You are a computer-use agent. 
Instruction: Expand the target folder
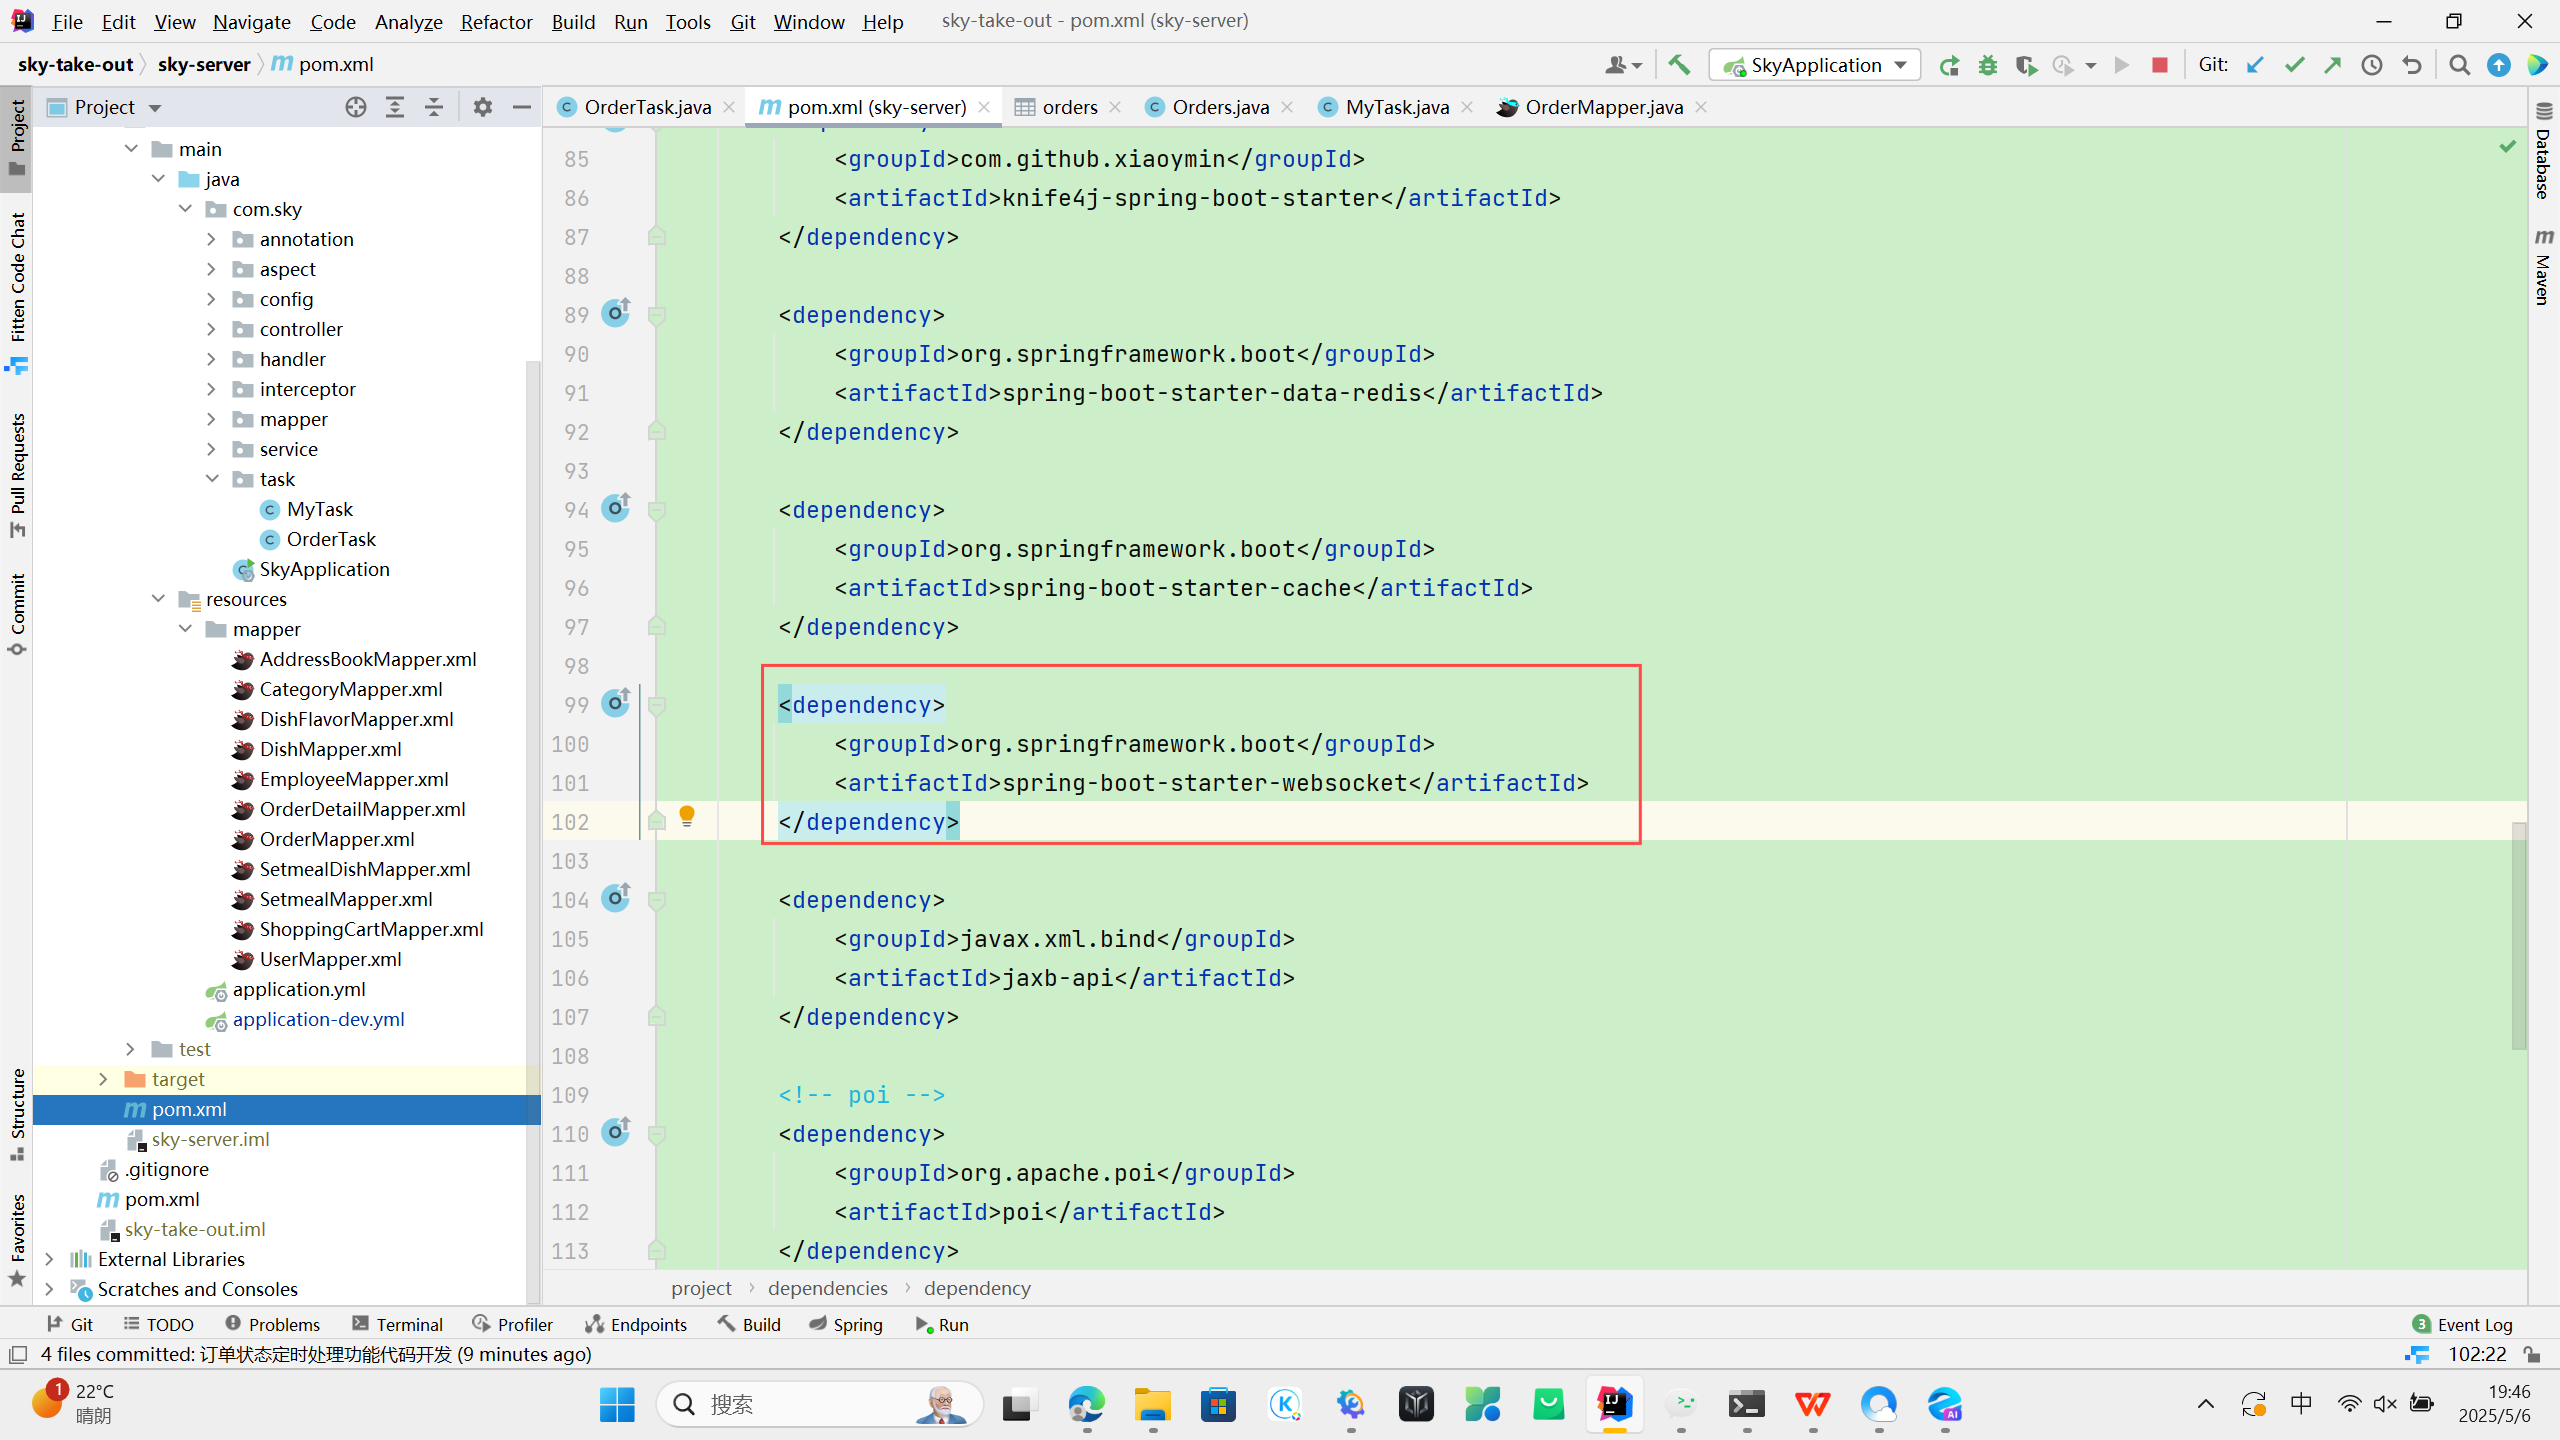click(103, 1079)
